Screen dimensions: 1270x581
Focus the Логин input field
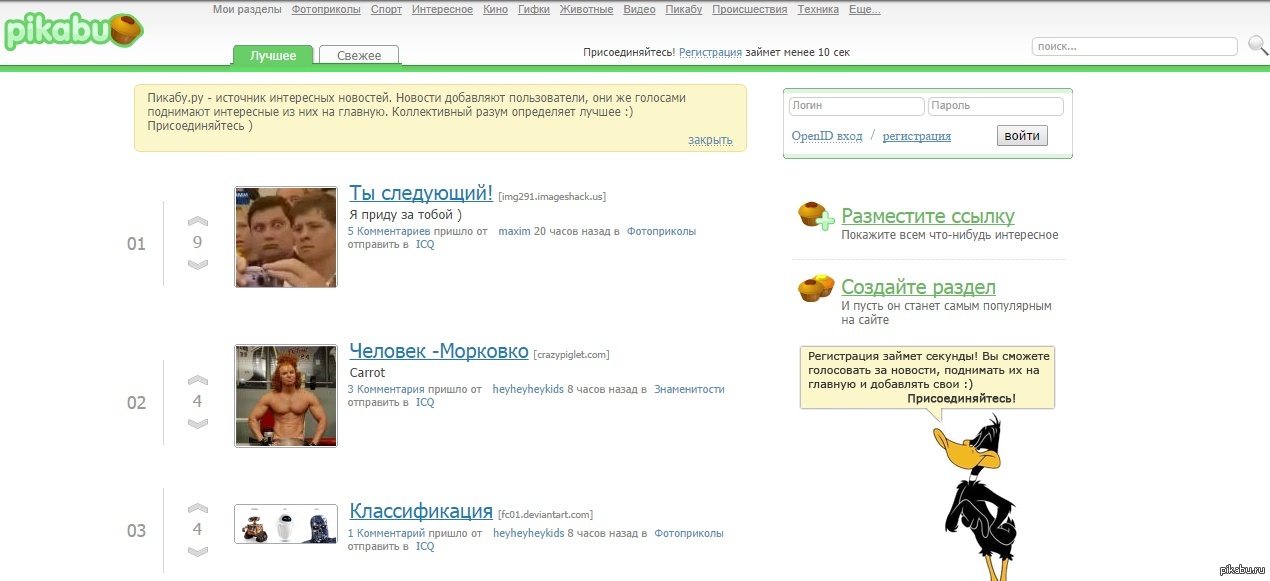click(856, 106)
